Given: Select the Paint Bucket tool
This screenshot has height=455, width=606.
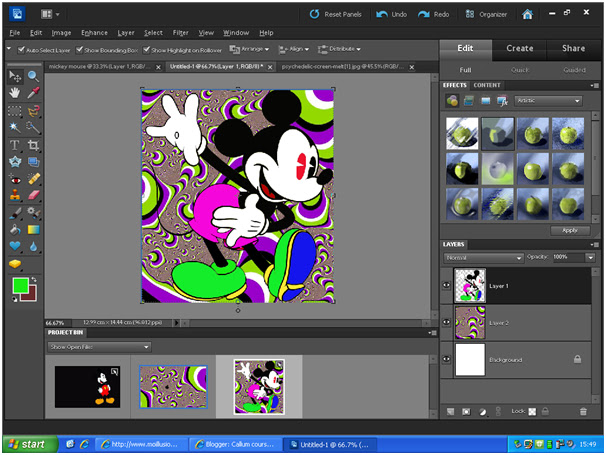Looking at the screenshot, I should click(15, 230).
